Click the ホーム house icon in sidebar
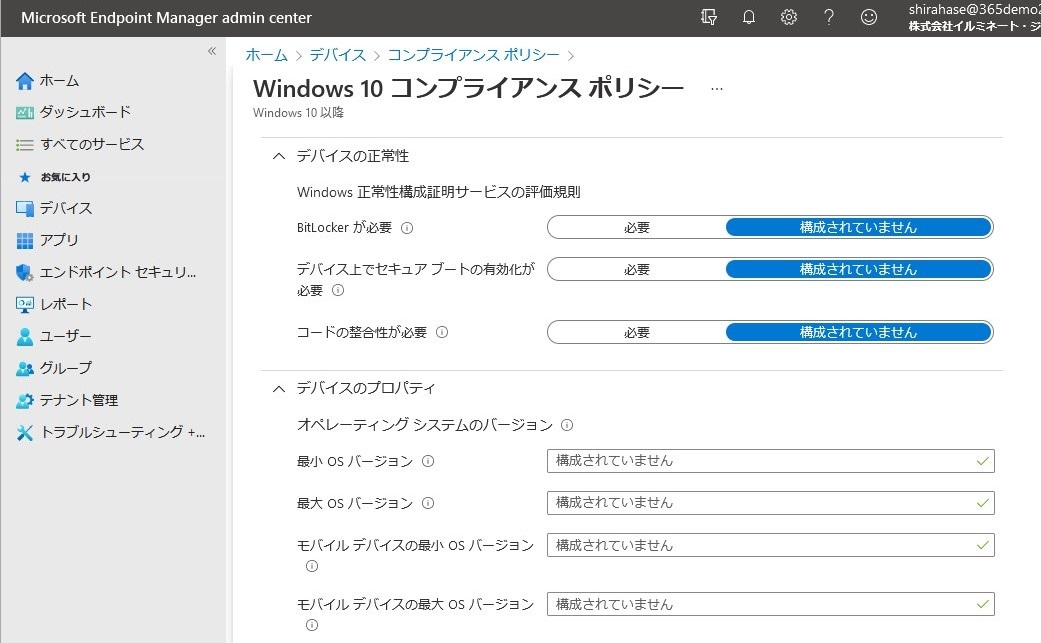The image size is (1041, 643). click(x=25, y=81)
